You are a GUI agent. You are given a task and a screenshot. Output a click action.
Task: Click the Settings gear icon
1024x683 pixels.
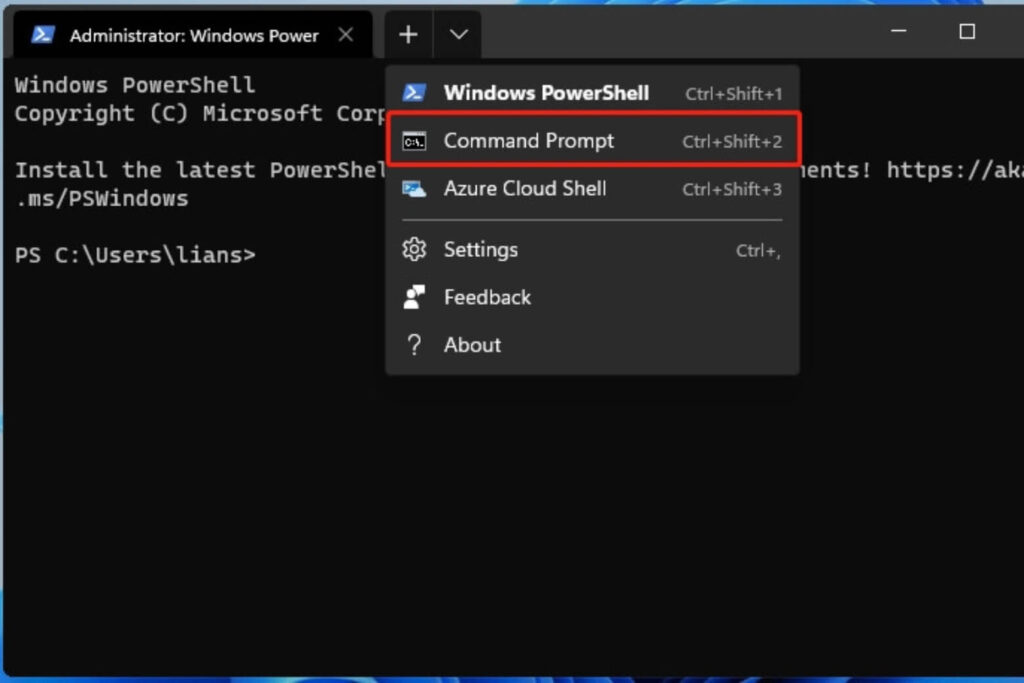pyautogui.click(x=413, y=250)
